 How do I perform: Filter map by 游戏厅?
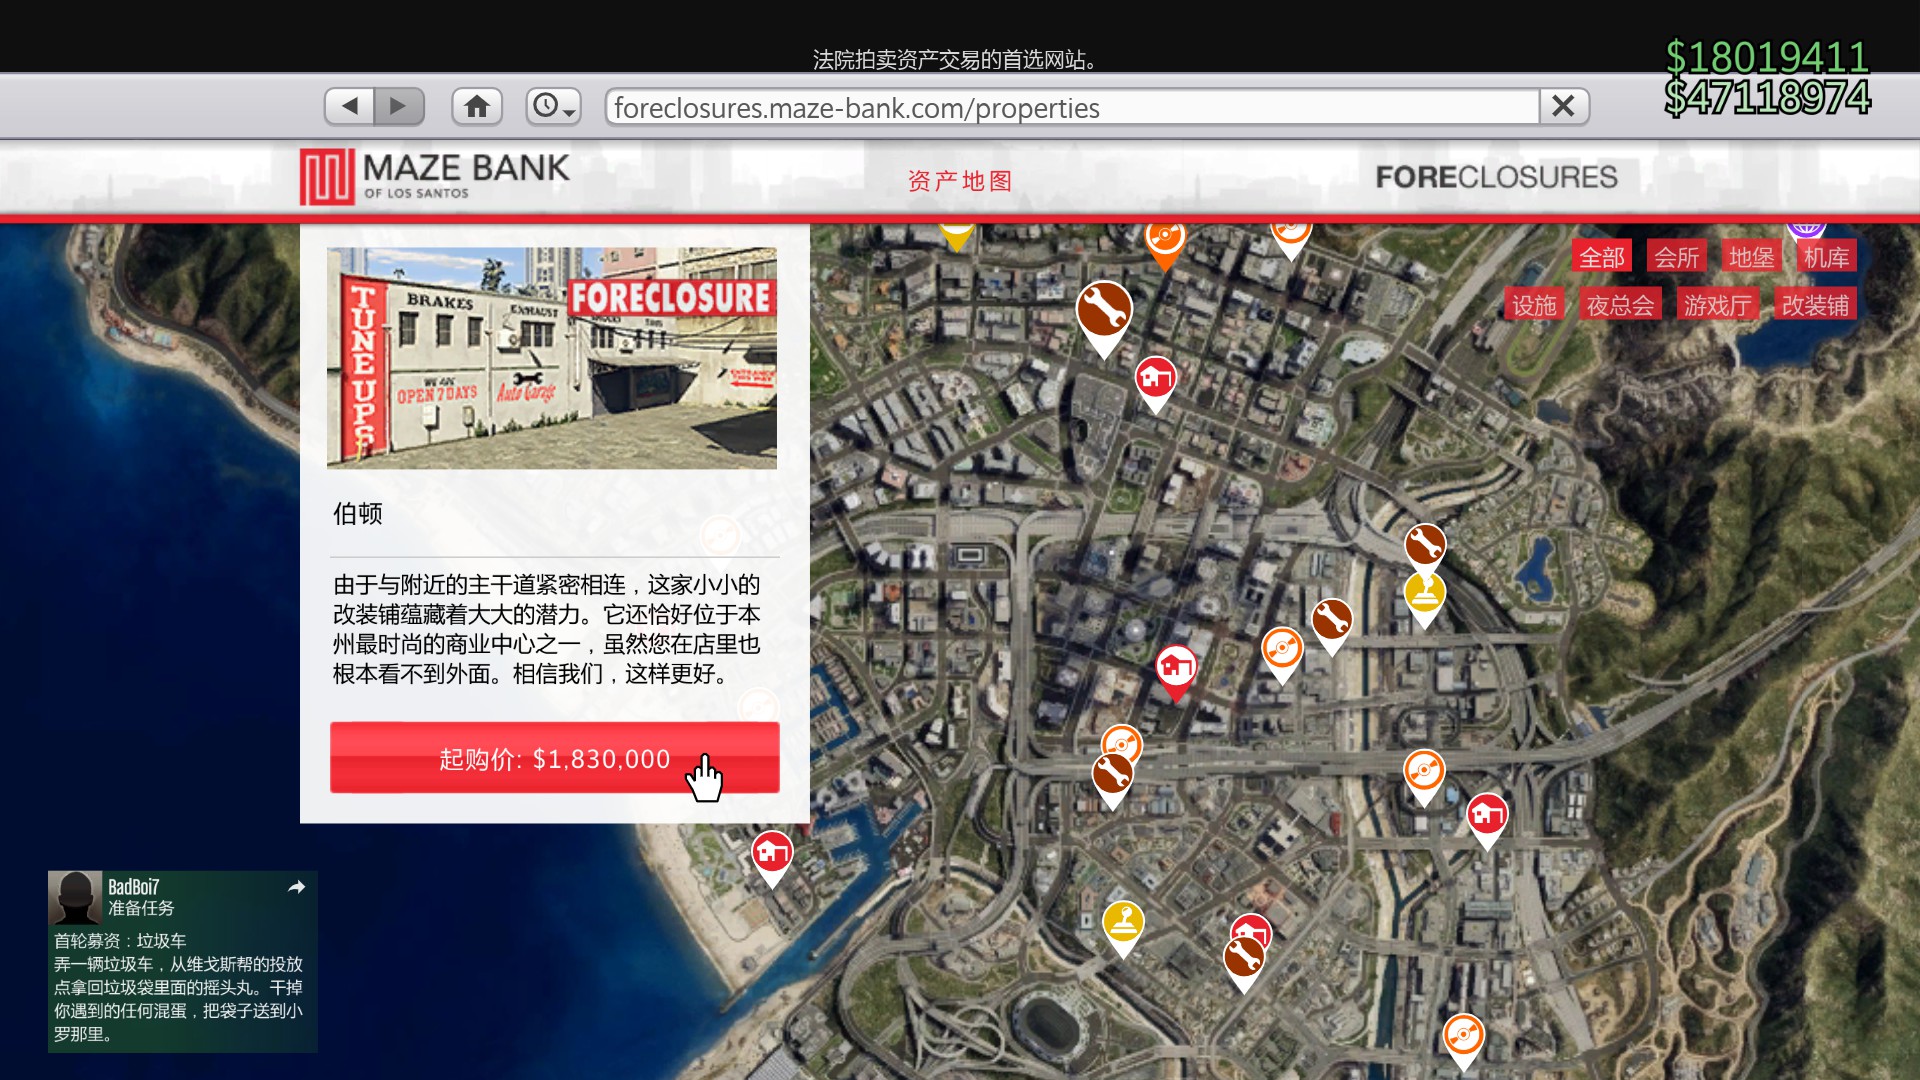point(1717,305)
